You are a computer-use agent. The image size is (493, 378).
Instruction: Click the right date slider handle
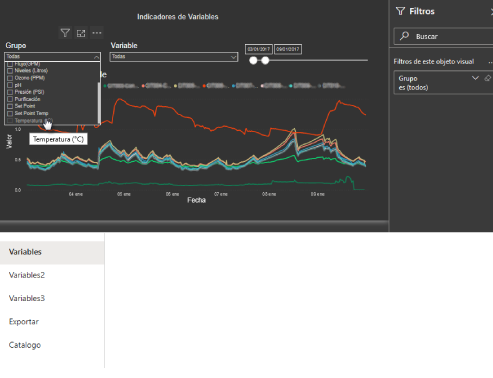265,60
